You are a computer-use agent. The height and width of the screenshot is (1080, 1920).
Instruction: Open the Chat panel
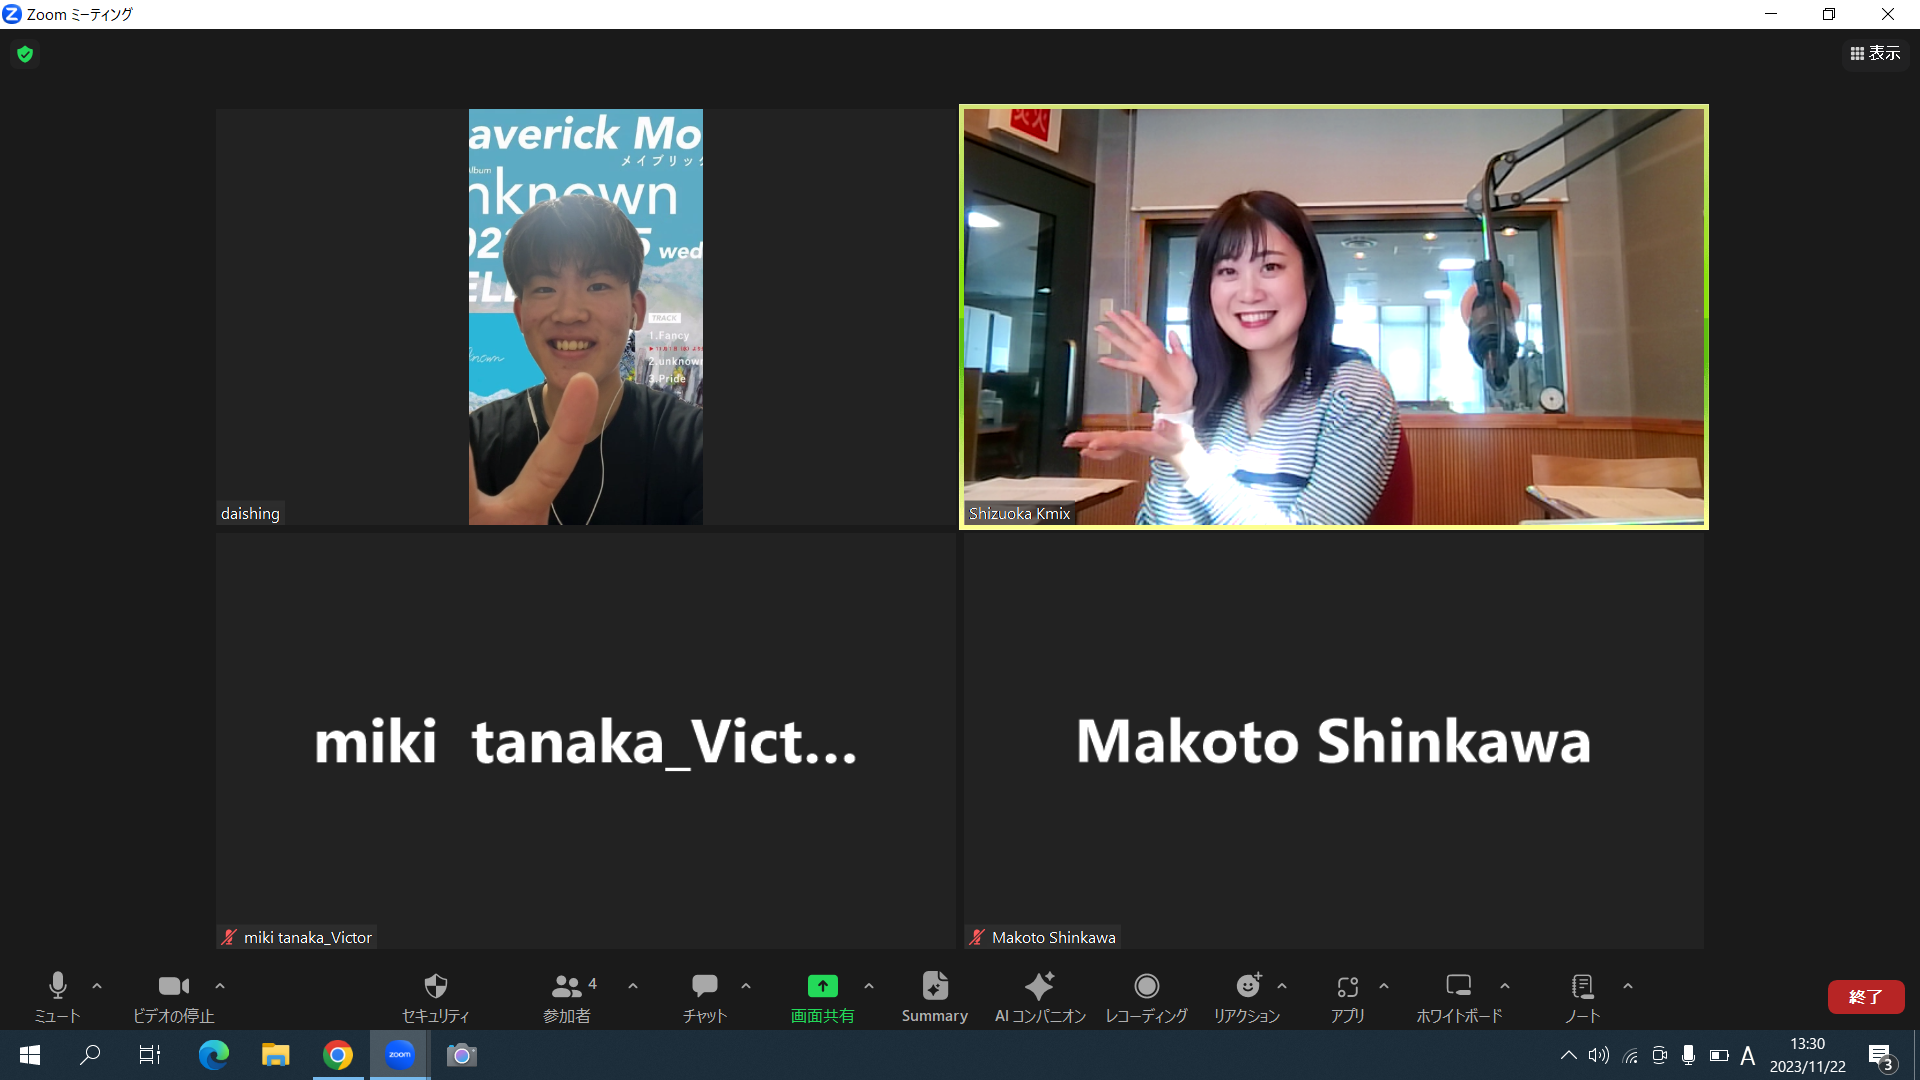tap(704, 987)
